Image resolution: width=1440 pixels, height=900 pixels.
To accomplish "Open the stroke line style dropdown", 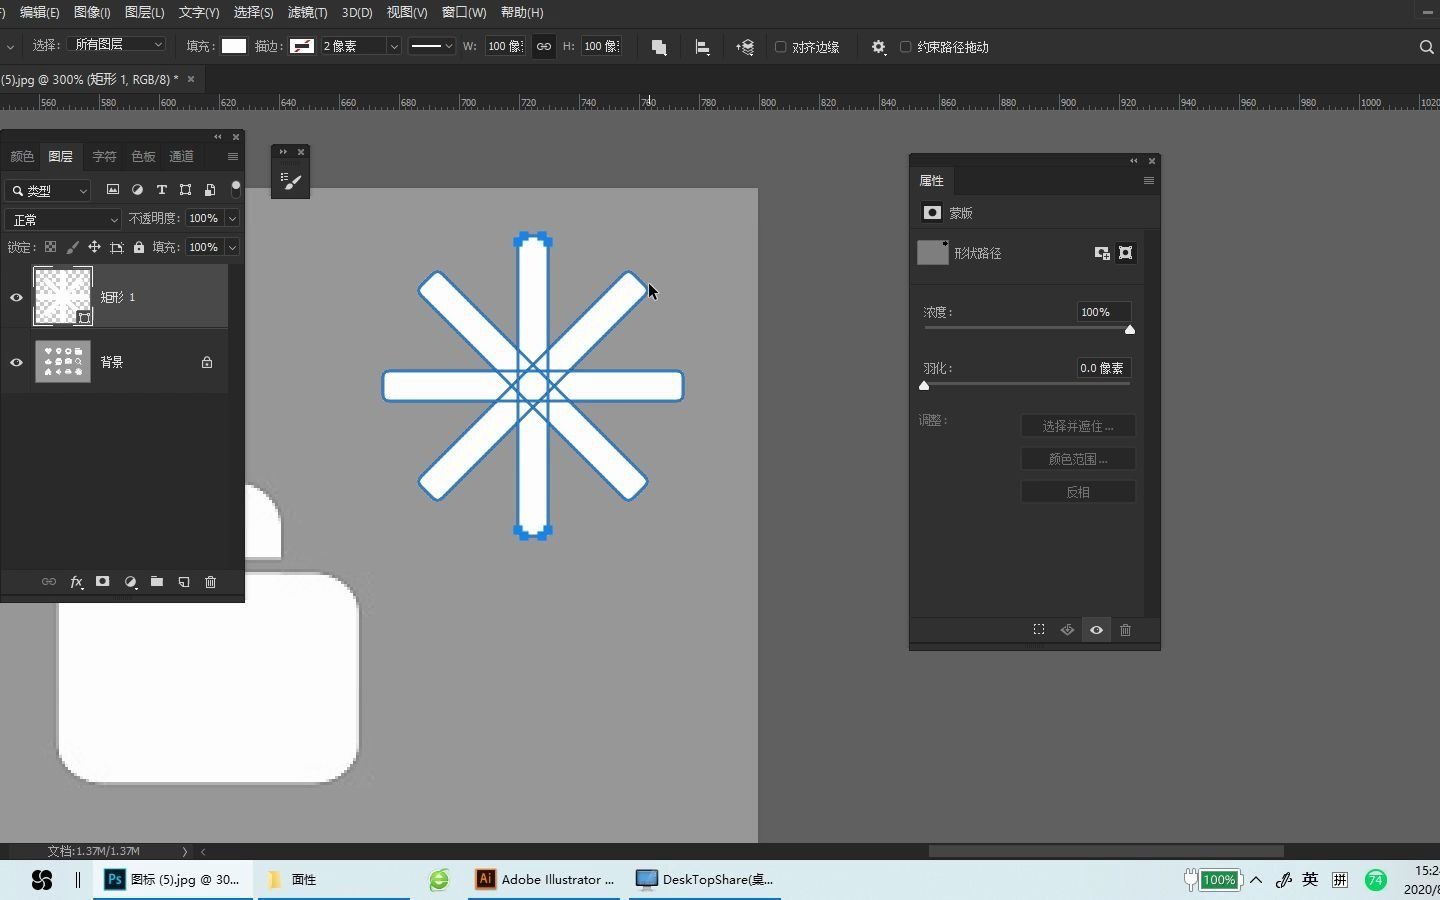I will tap(432, 46).
